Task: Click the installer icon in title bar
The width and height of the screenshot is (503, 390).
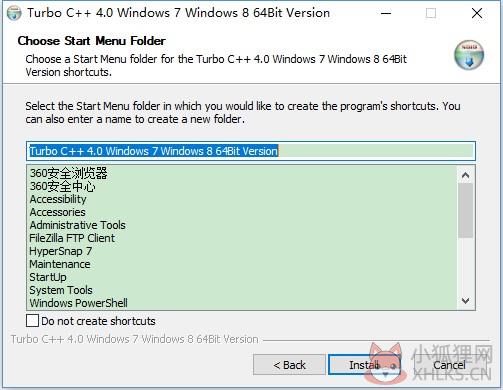Action: tap(14, 13)
